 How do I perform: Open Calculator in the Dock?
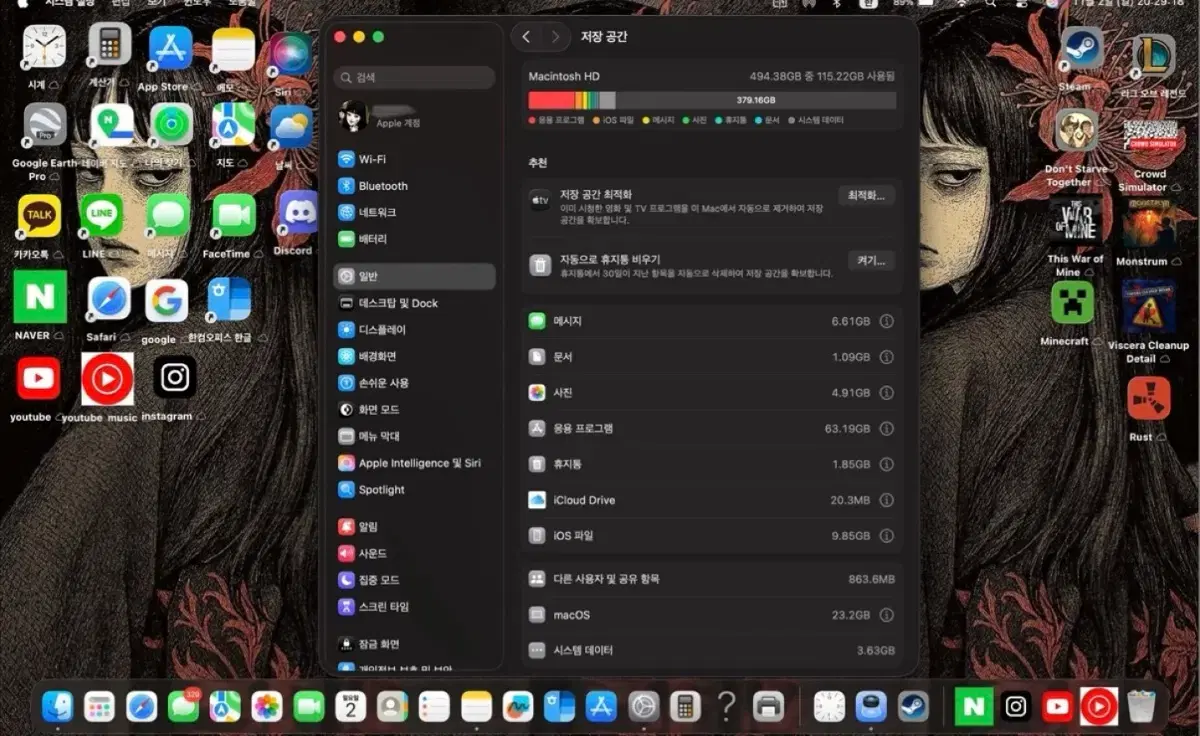pyautogui.click(x=685, y=707)
